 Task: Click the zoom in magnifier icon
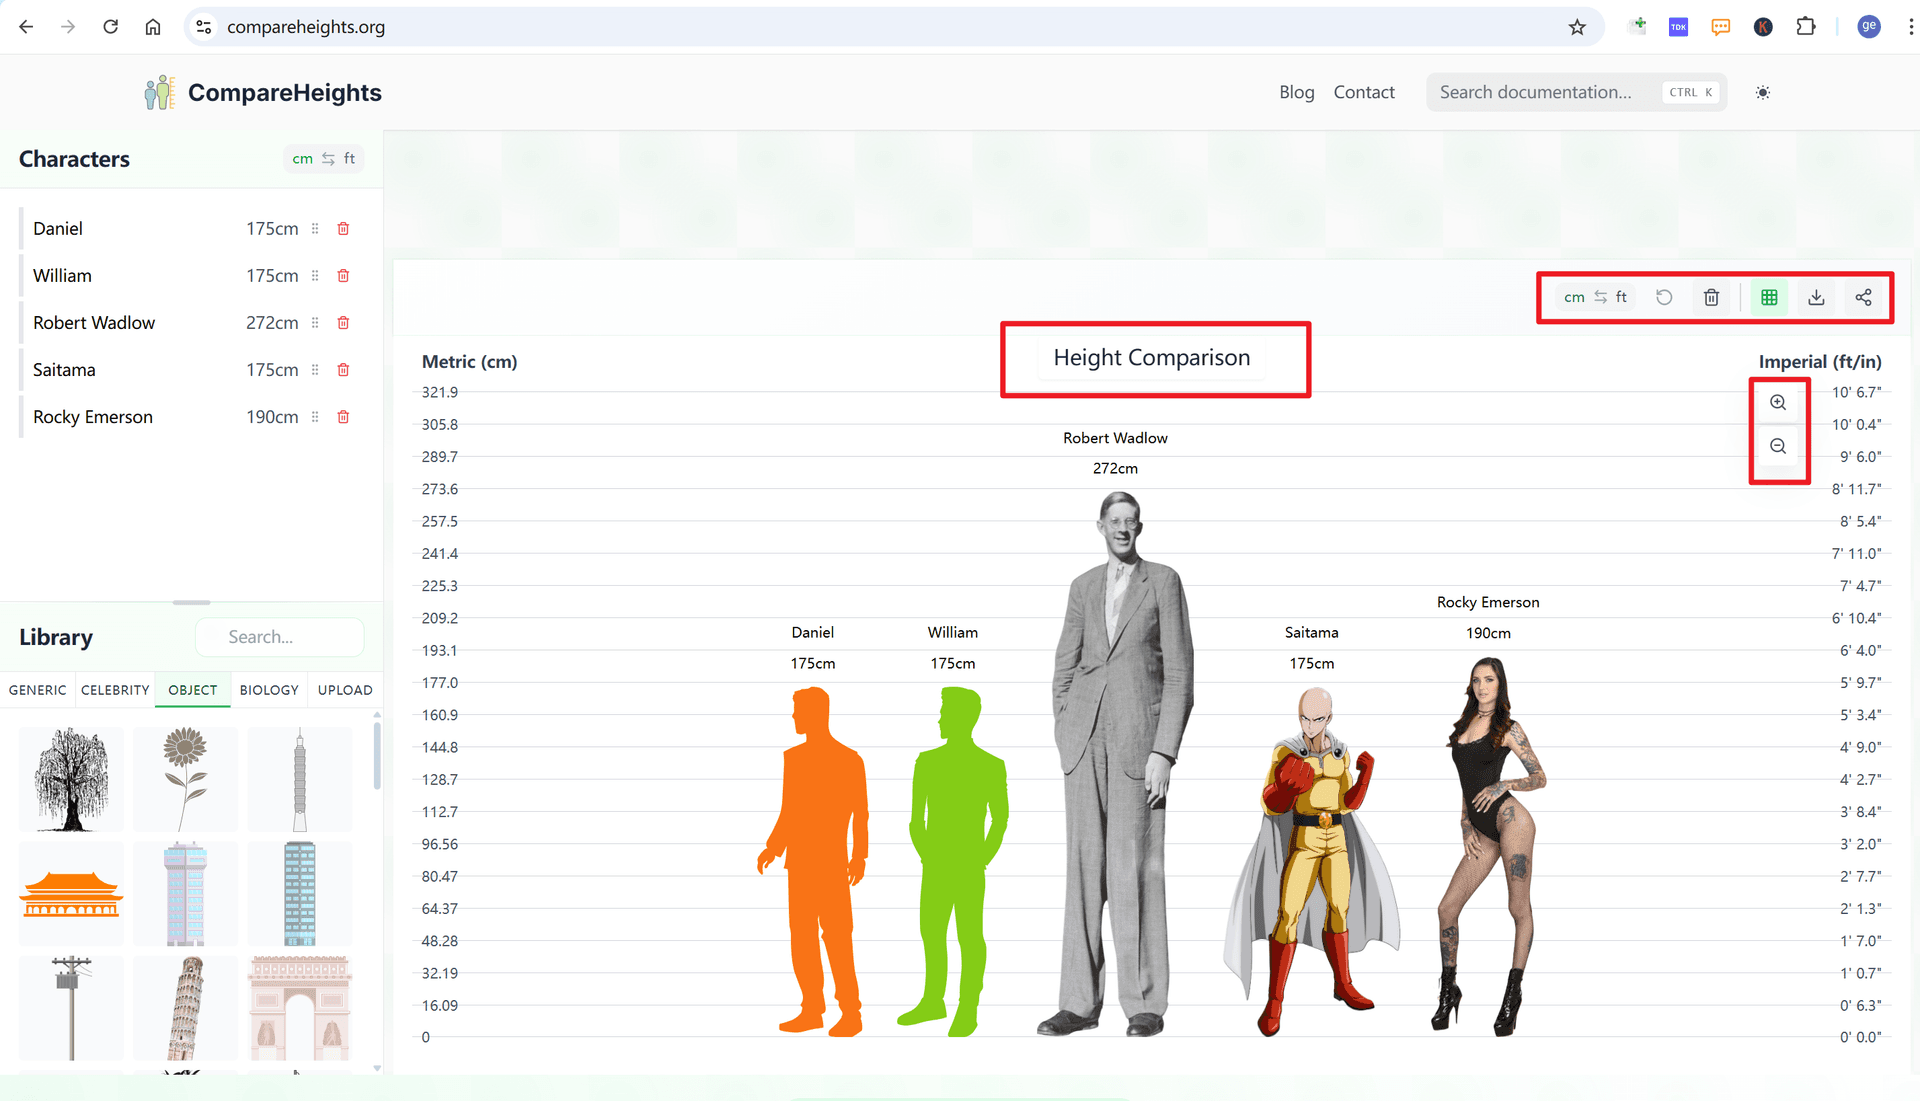(x=1777, y=402)
